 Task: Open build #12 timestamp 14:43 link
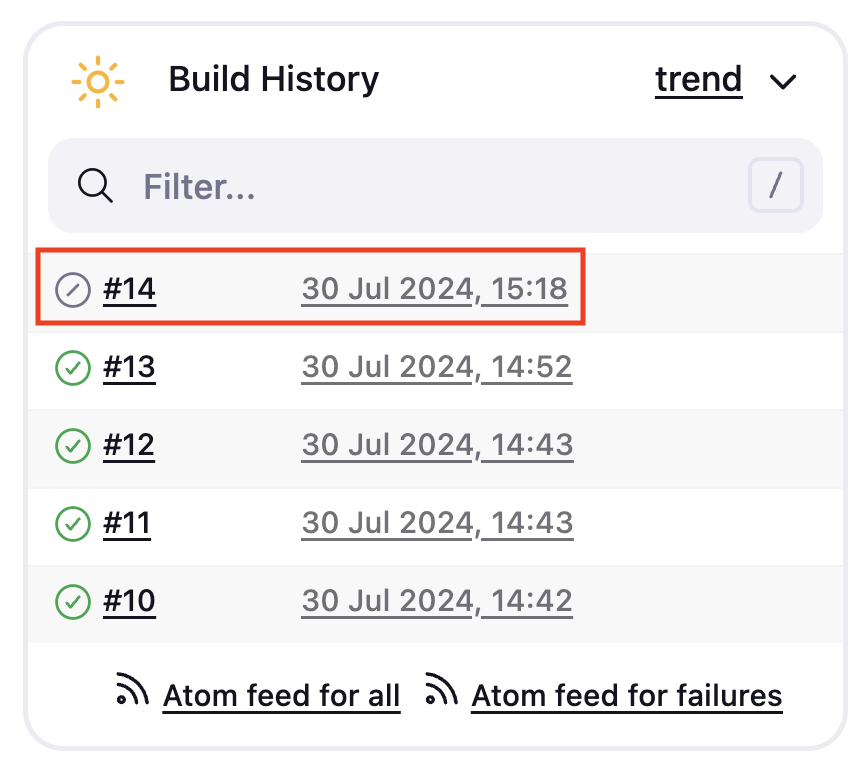coord(437,445)
